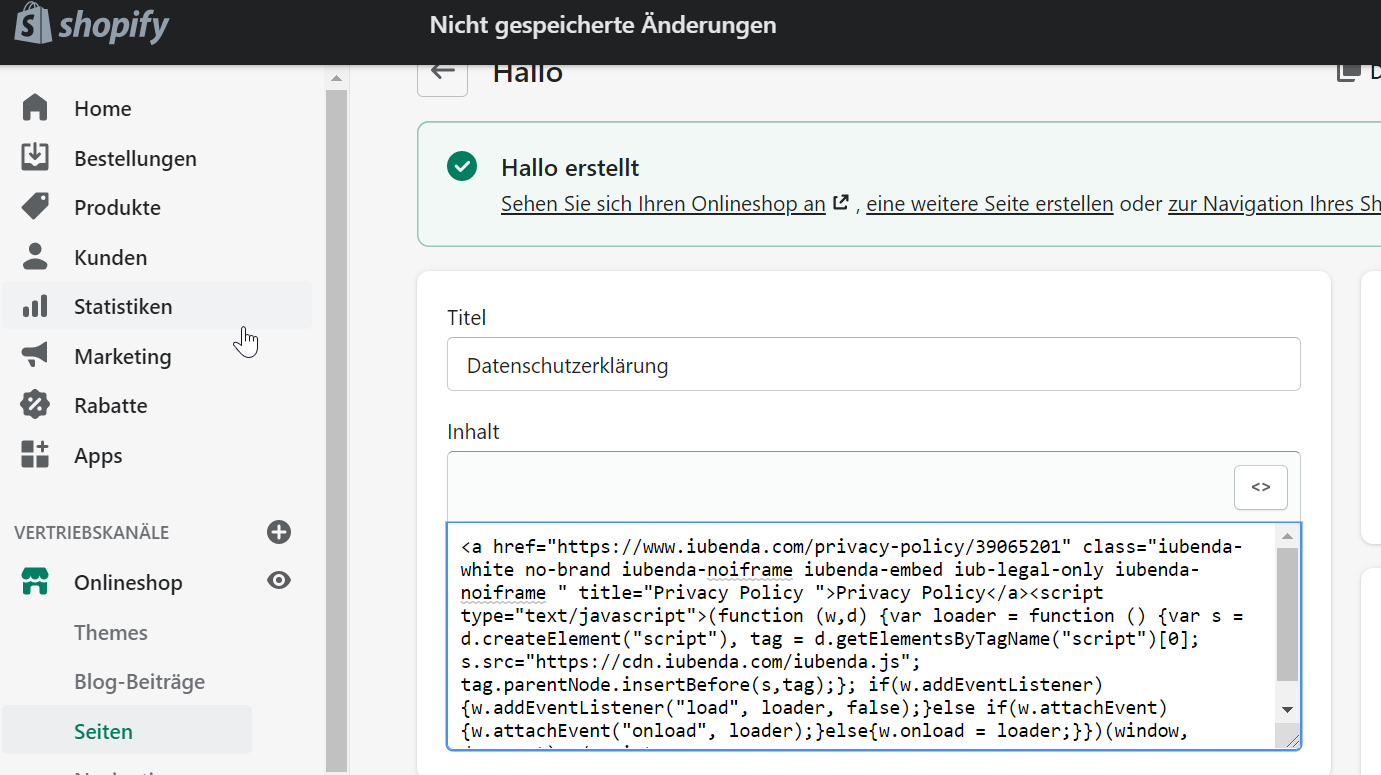Click the Marketing megaphone icon

click(35, 356)
